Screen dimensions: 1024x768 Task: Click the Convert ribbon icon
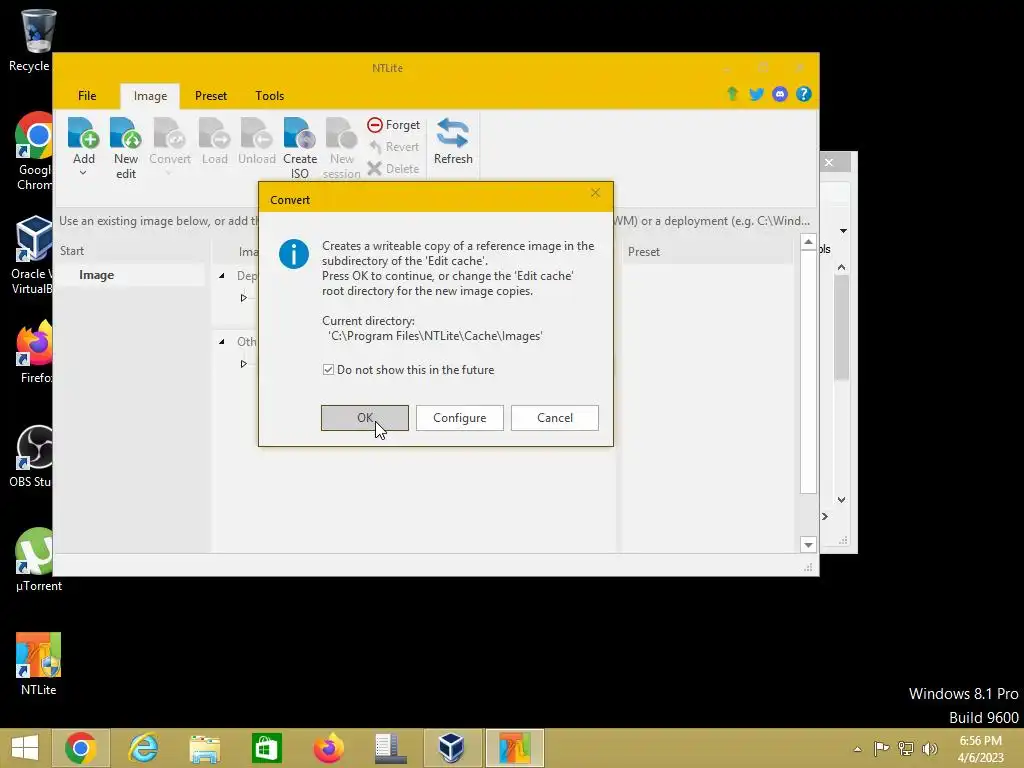170,133
